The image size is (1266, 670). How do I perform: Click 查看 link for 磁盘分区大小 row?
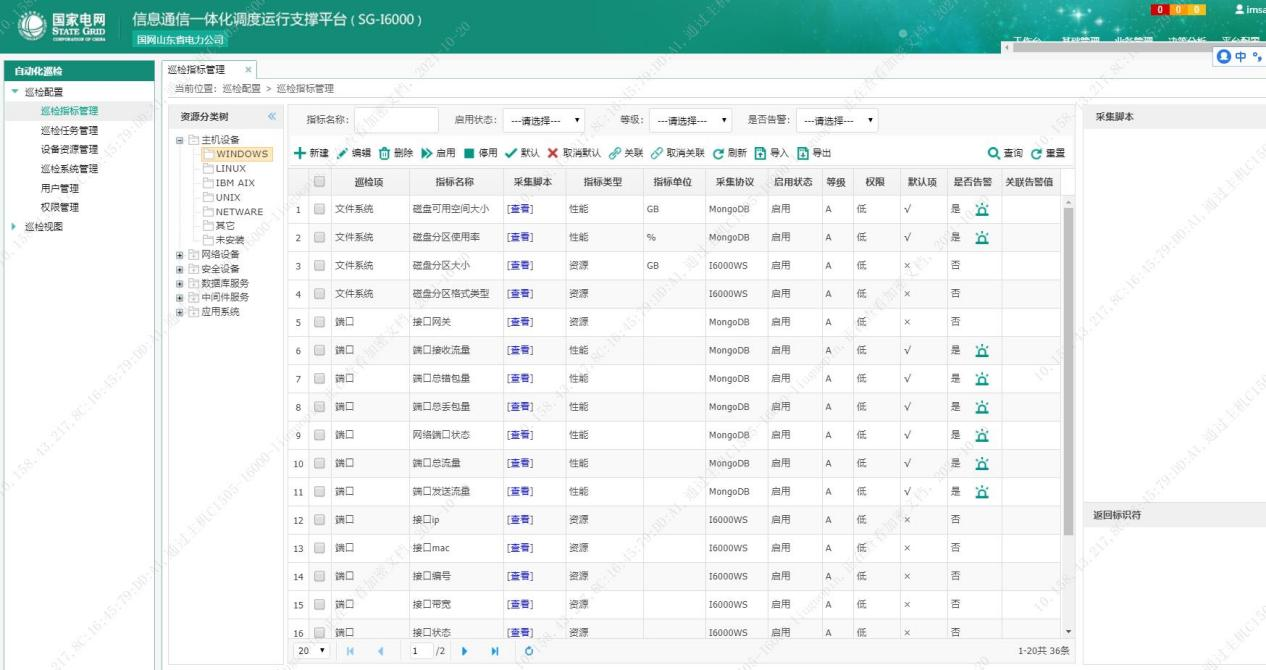point(520,266)
